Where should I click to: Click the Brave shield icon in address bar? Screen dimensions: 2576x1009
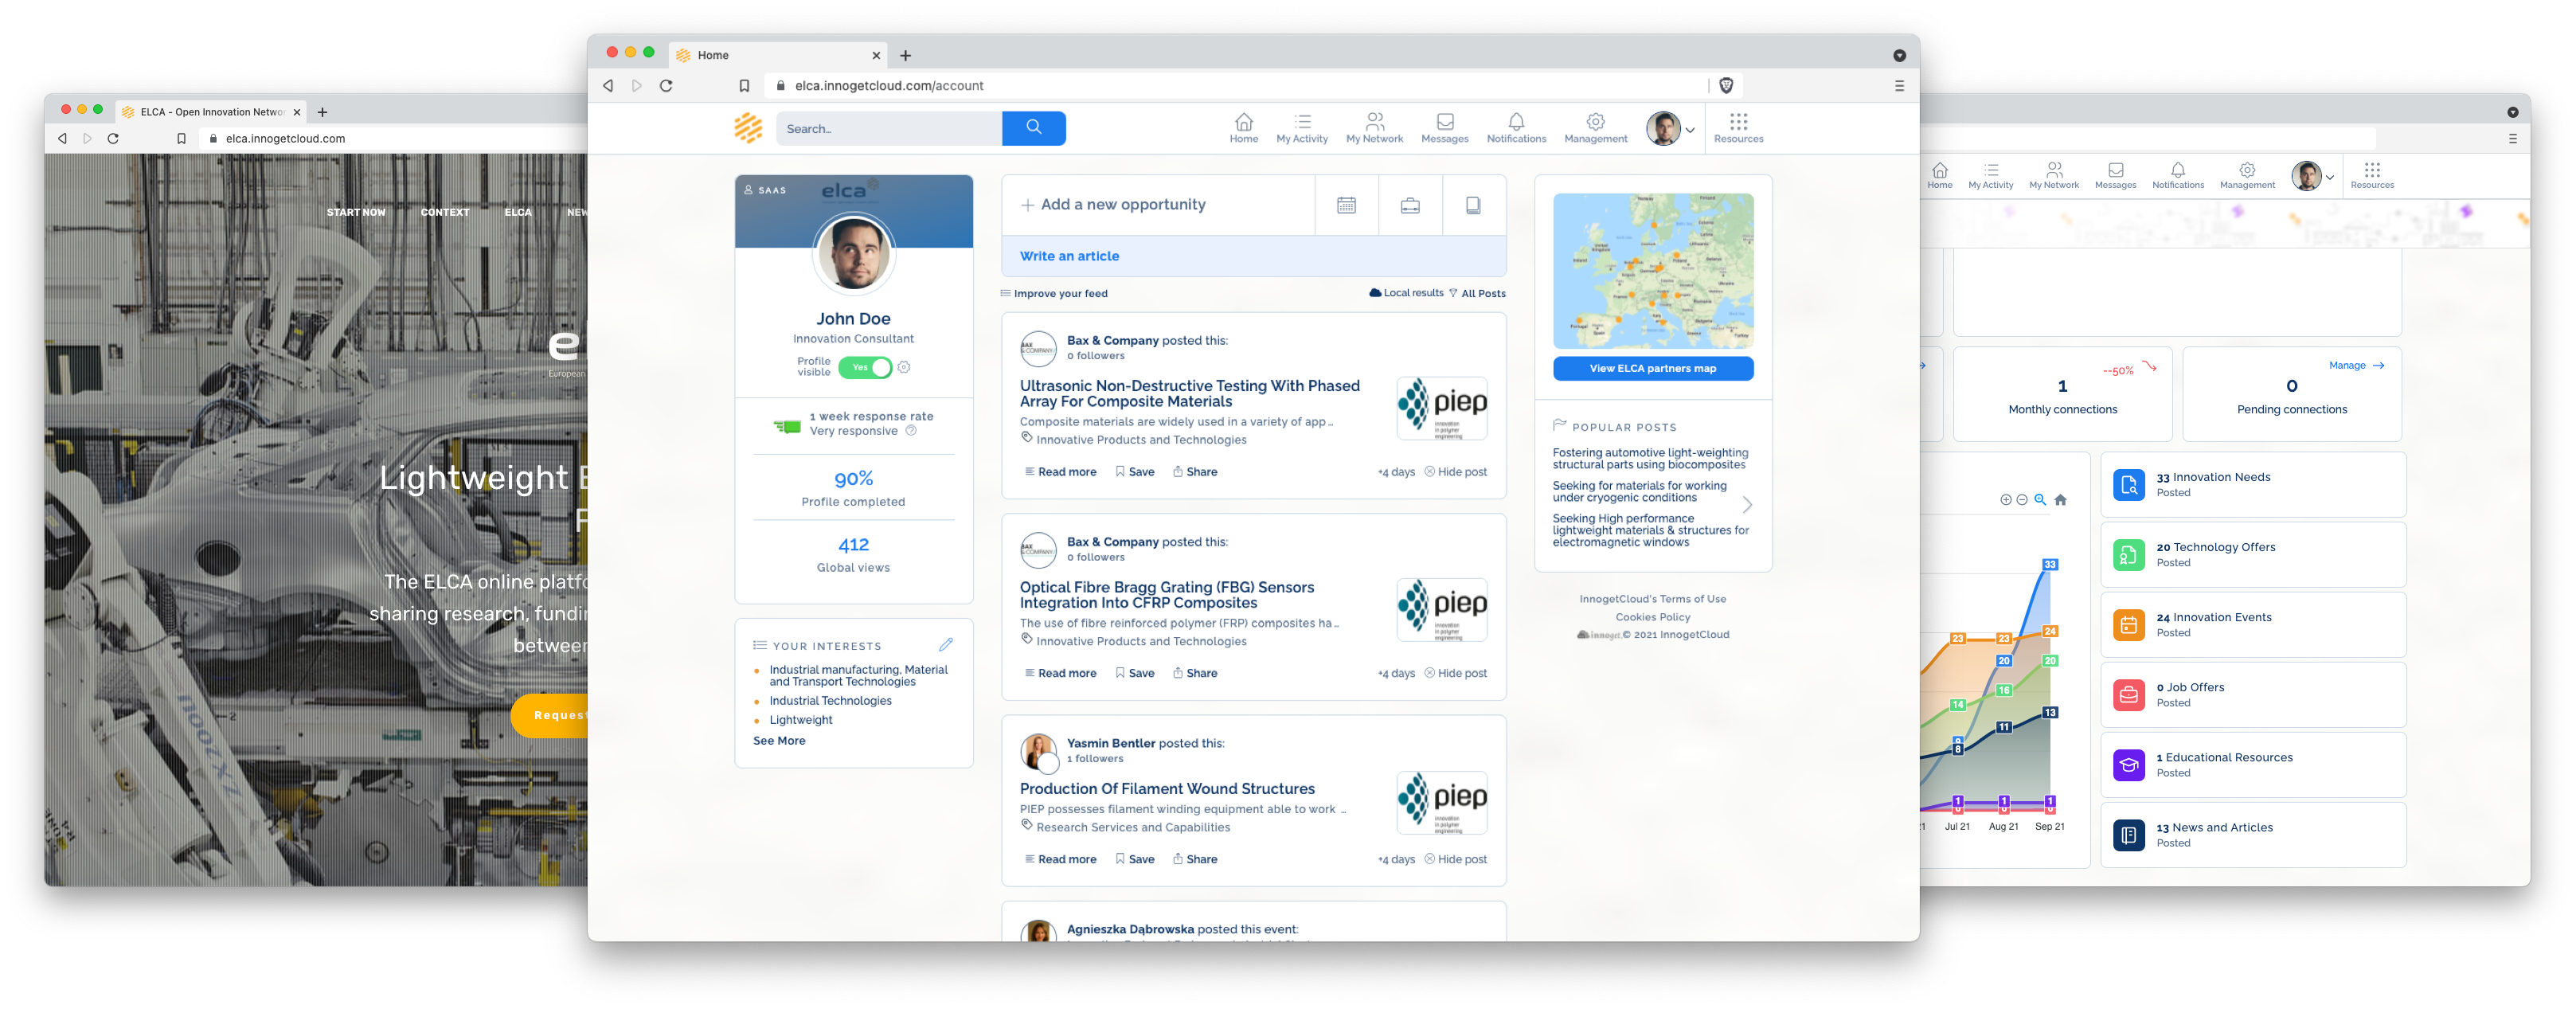tap(1726, 86)
